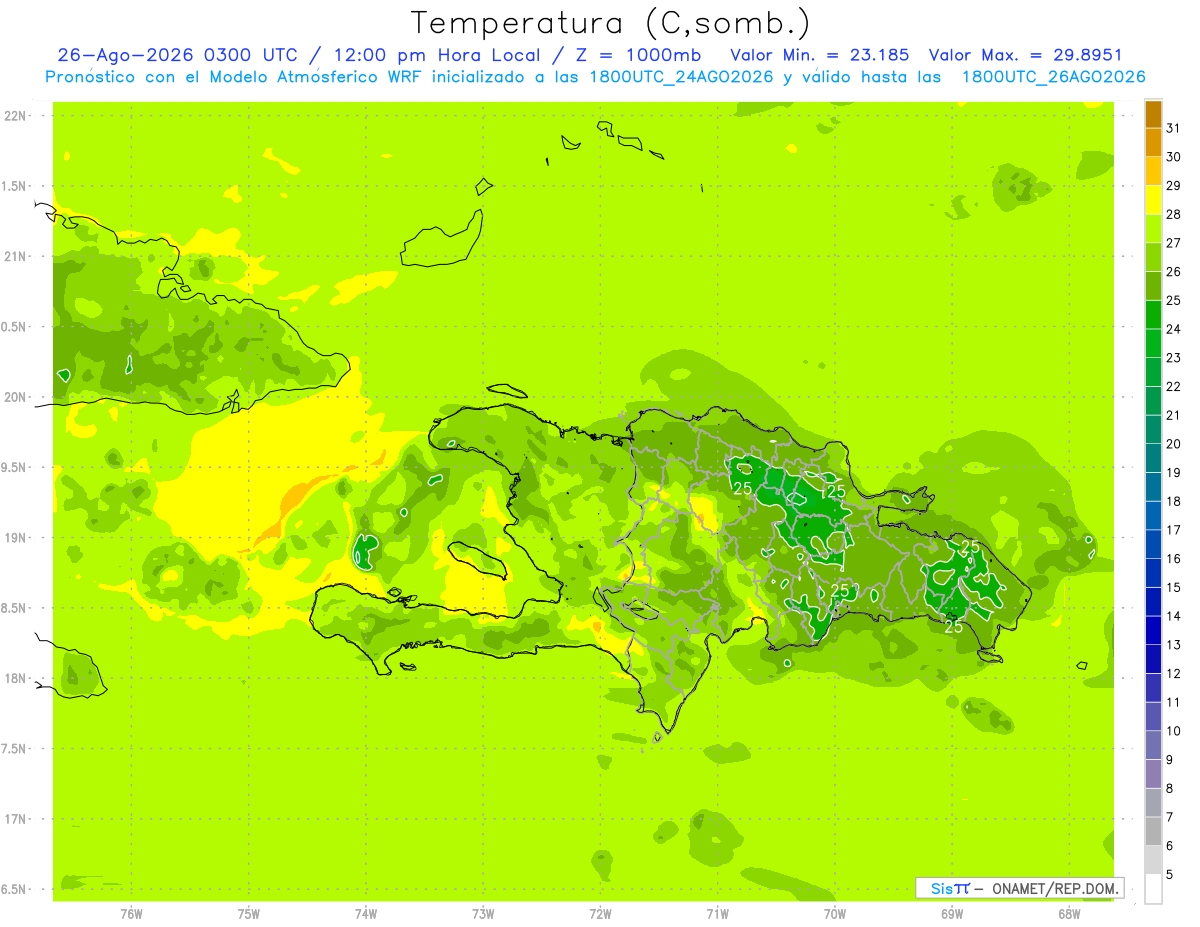Image resolution: width=1200 pixels, height=927 pixels.
Task: Click the '22N' latitude axis label
Action: [17, 115]
